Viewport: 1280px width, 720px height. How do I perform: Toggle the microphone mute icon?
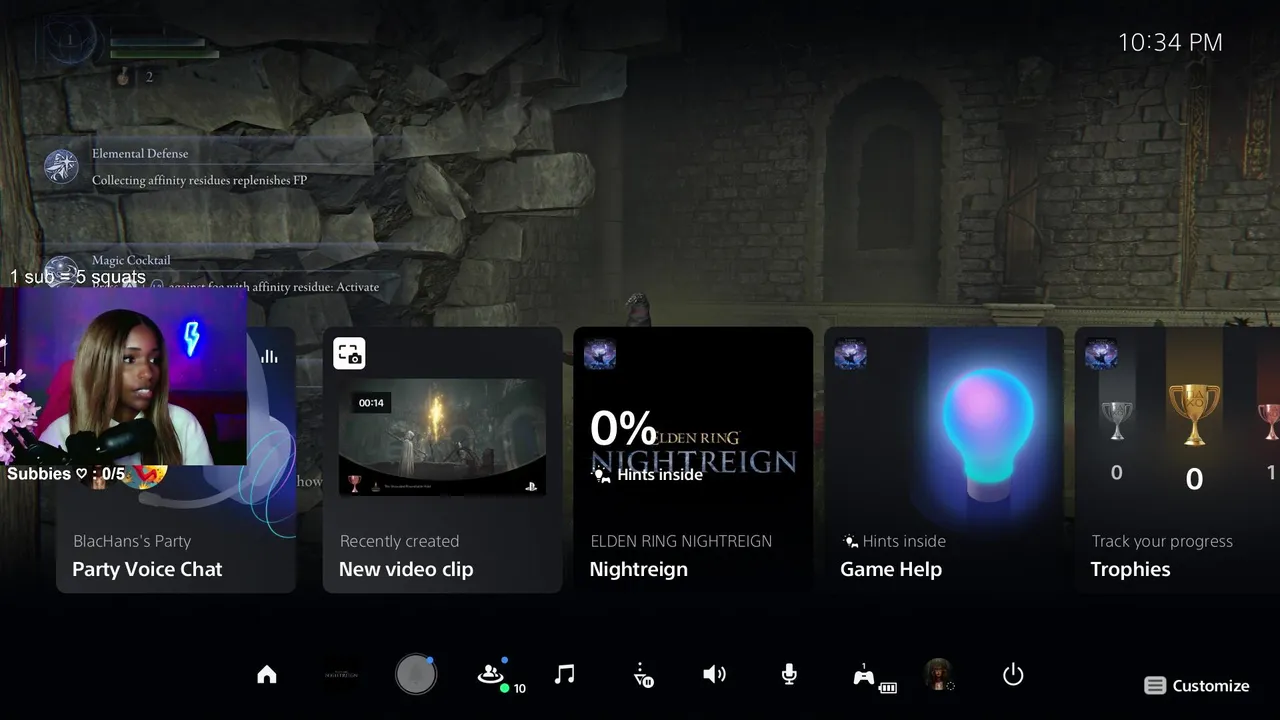[789, 675]
